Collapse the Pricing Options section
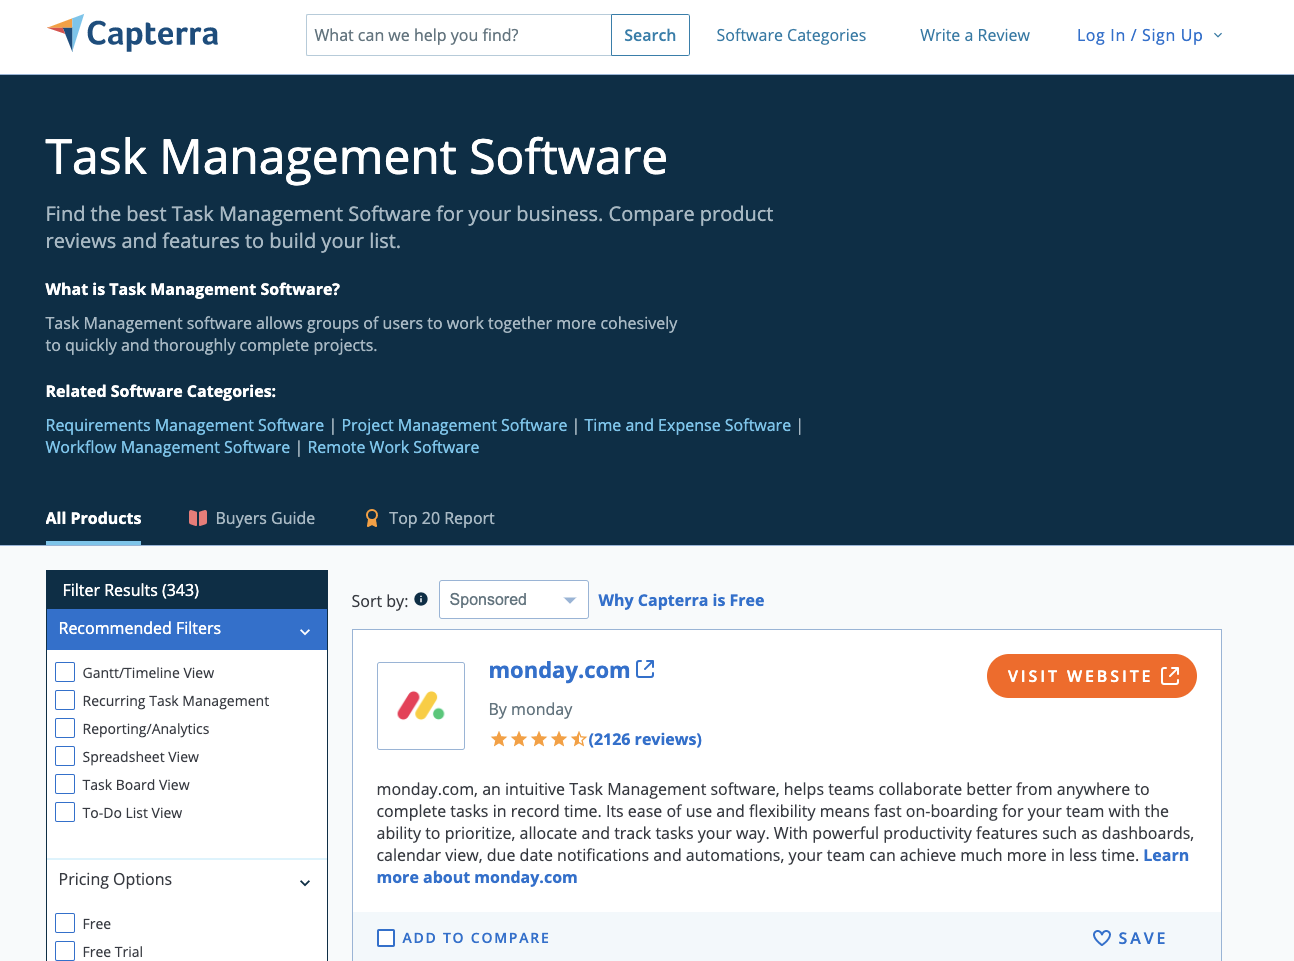This screenshot has width=1294, height=961. [x=187, y=880]
